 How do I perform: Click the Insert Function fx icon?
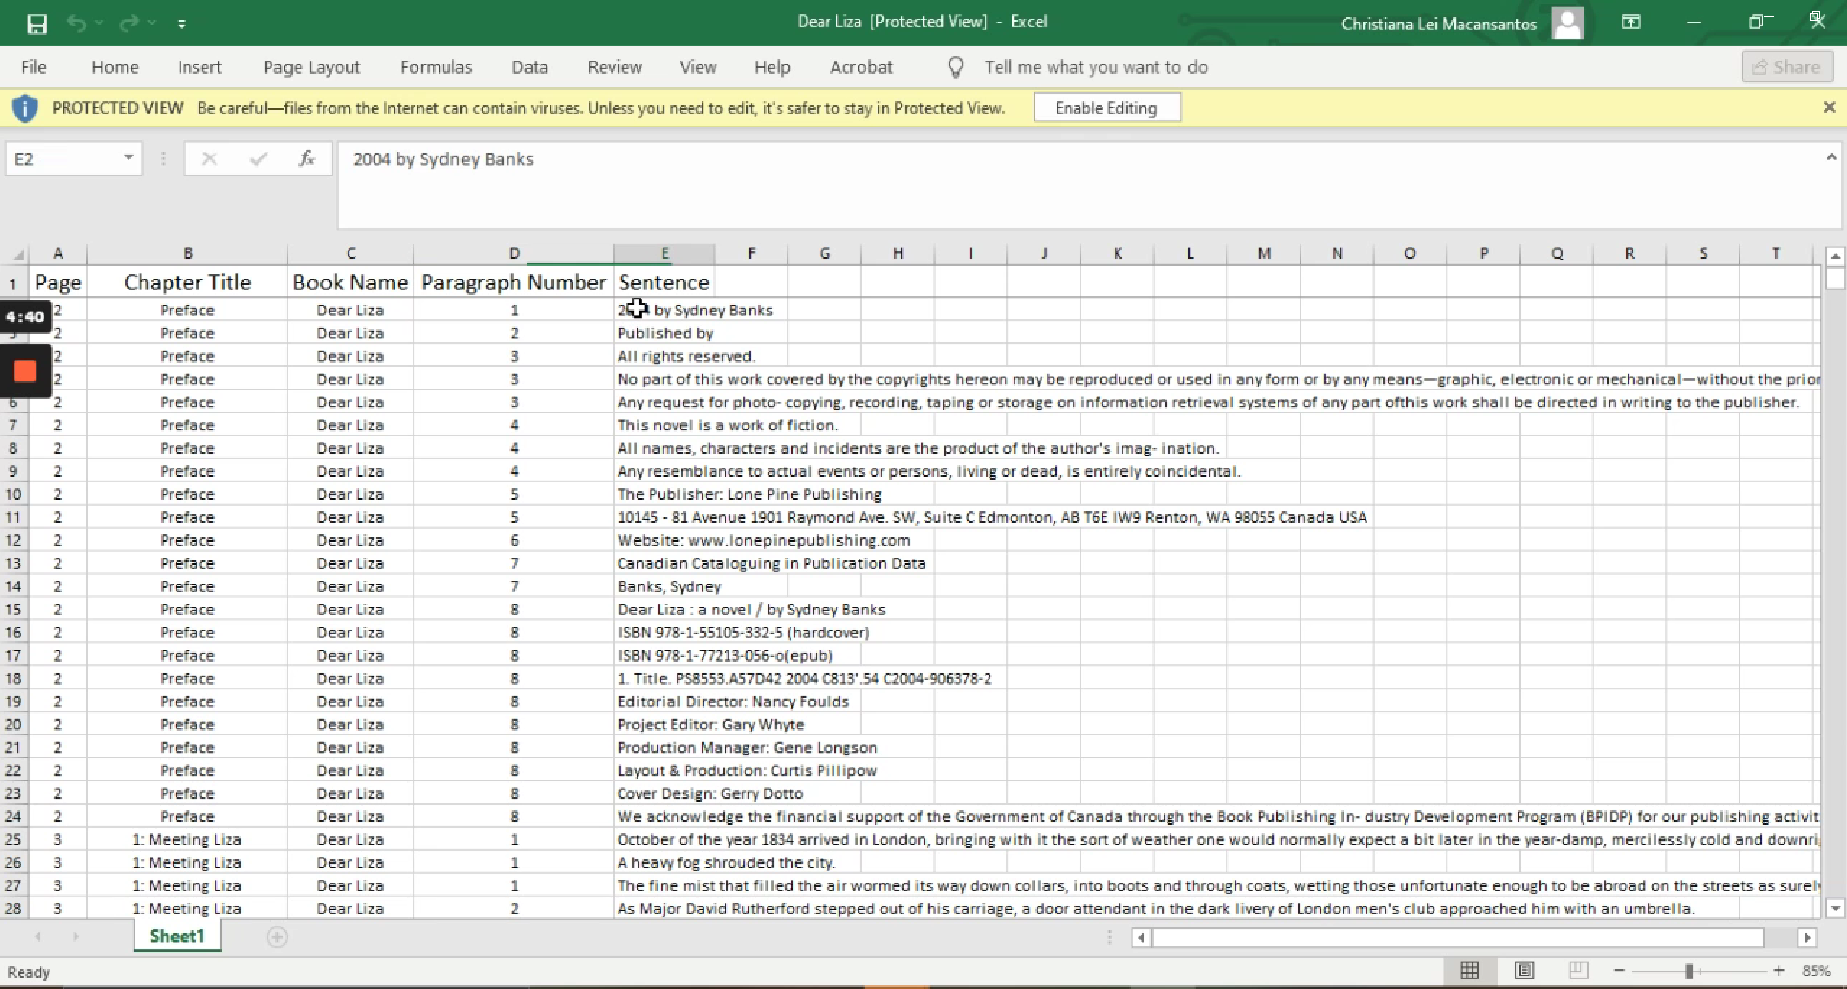point(307,159)
